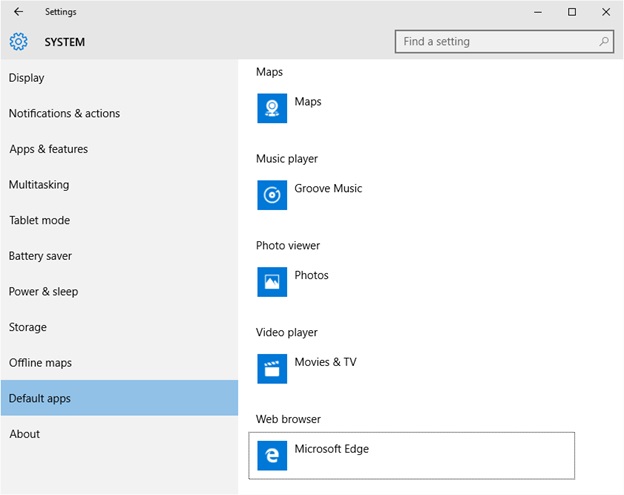Viewport: 624px width, 495px height.
Task: Click the search magnifier icon
Action: (x=604, y=42)
